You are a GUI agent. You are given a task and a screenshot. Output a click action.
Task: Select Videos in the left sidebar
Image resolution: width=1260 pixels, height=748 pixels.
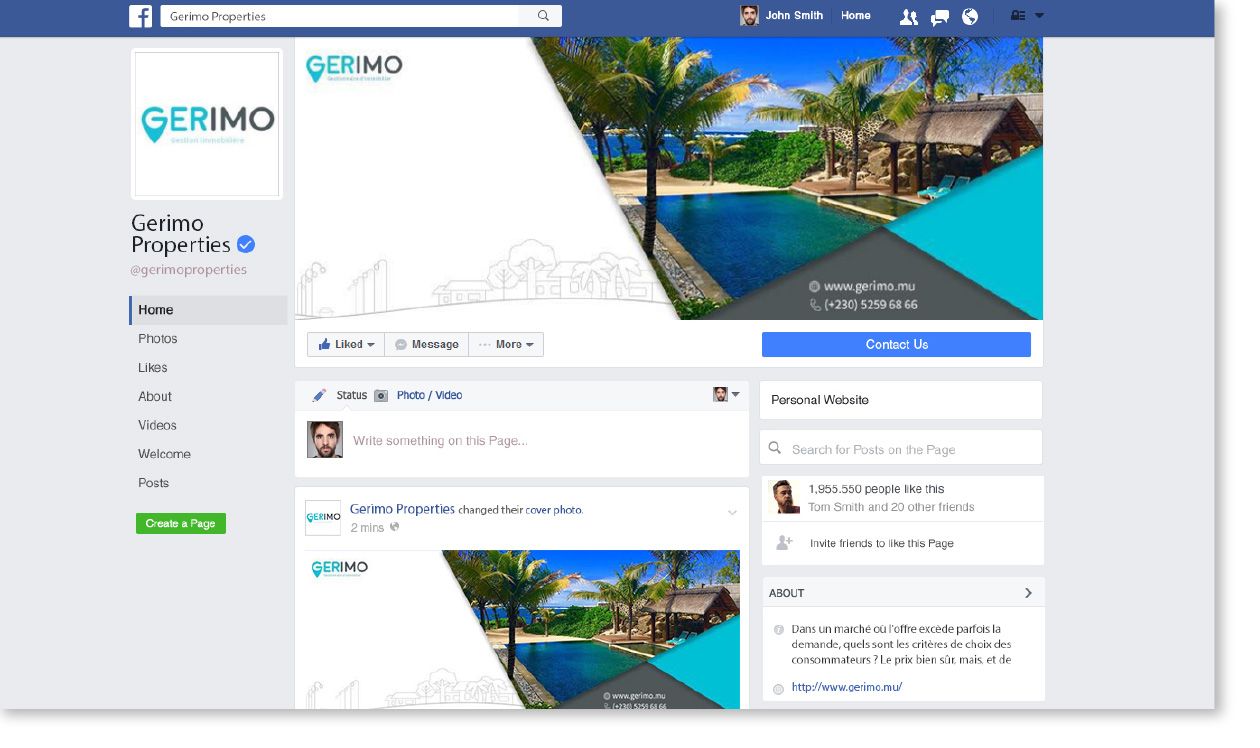click(158, 425)
